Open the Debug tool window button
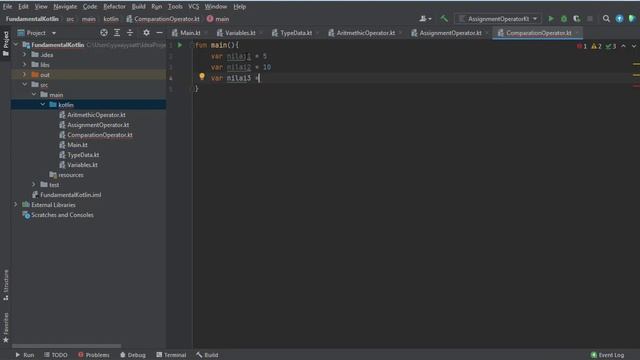This screenshot has width=640, height=360. pyautogui.click(x=133, y=355)
